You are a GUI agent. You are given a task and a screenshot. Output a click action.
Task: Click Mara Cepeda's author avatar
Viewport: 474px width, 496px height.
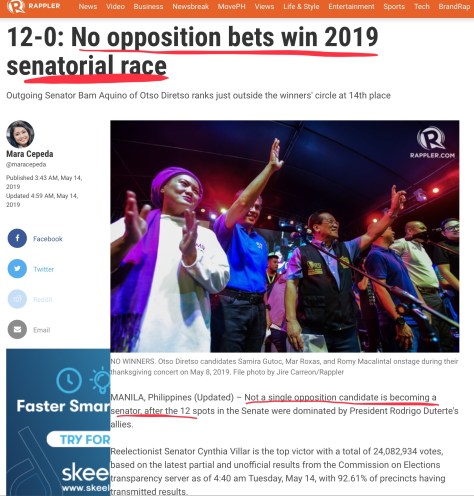[20, 134]
